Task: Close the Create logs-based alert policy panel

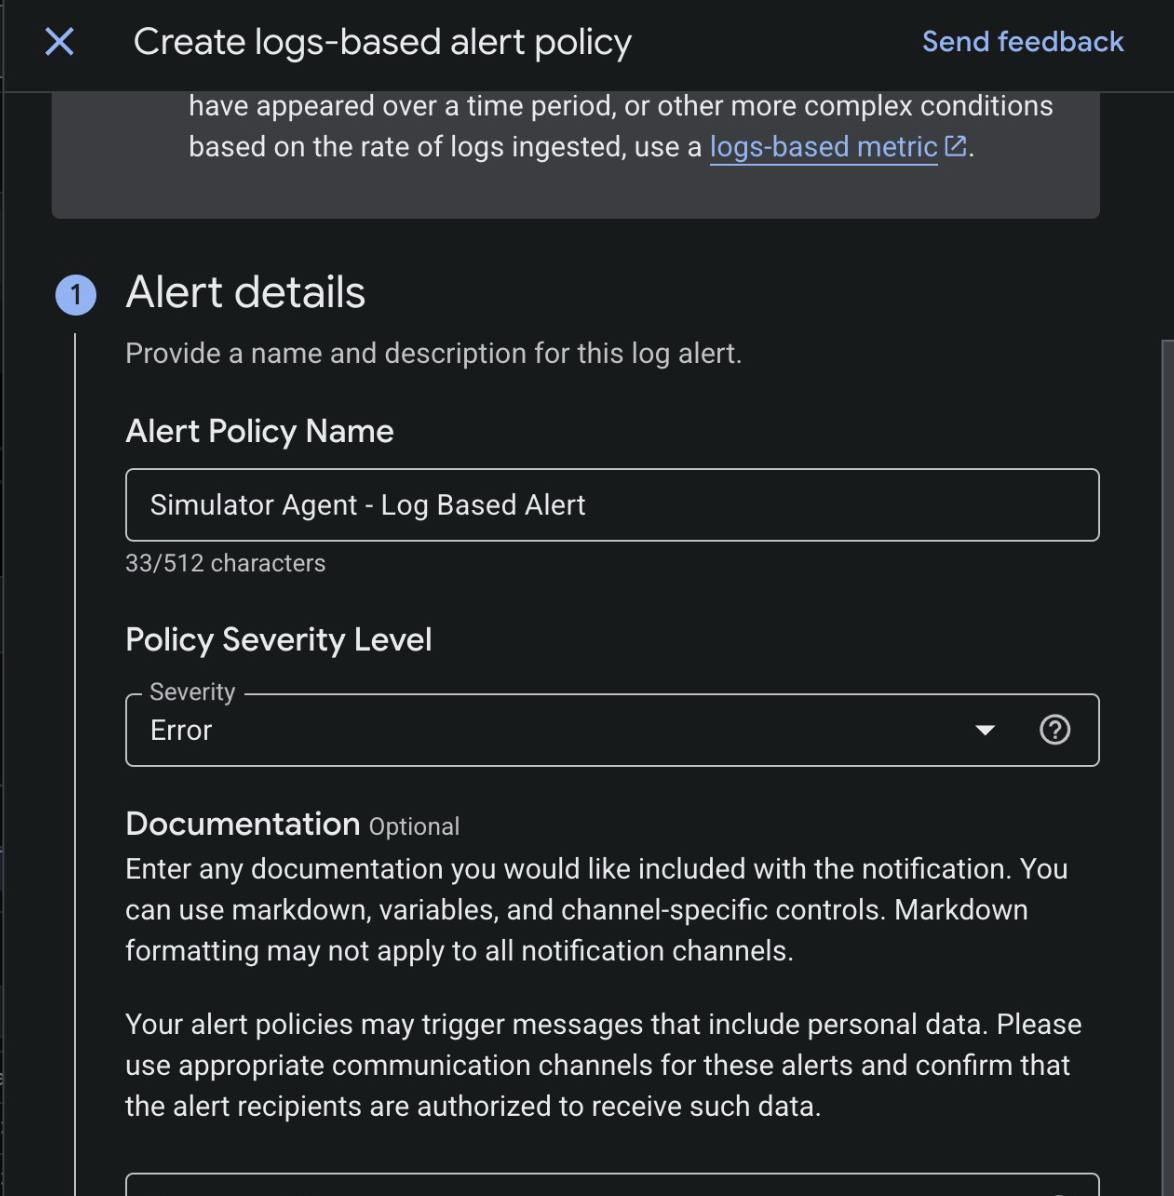Action: 59,42
